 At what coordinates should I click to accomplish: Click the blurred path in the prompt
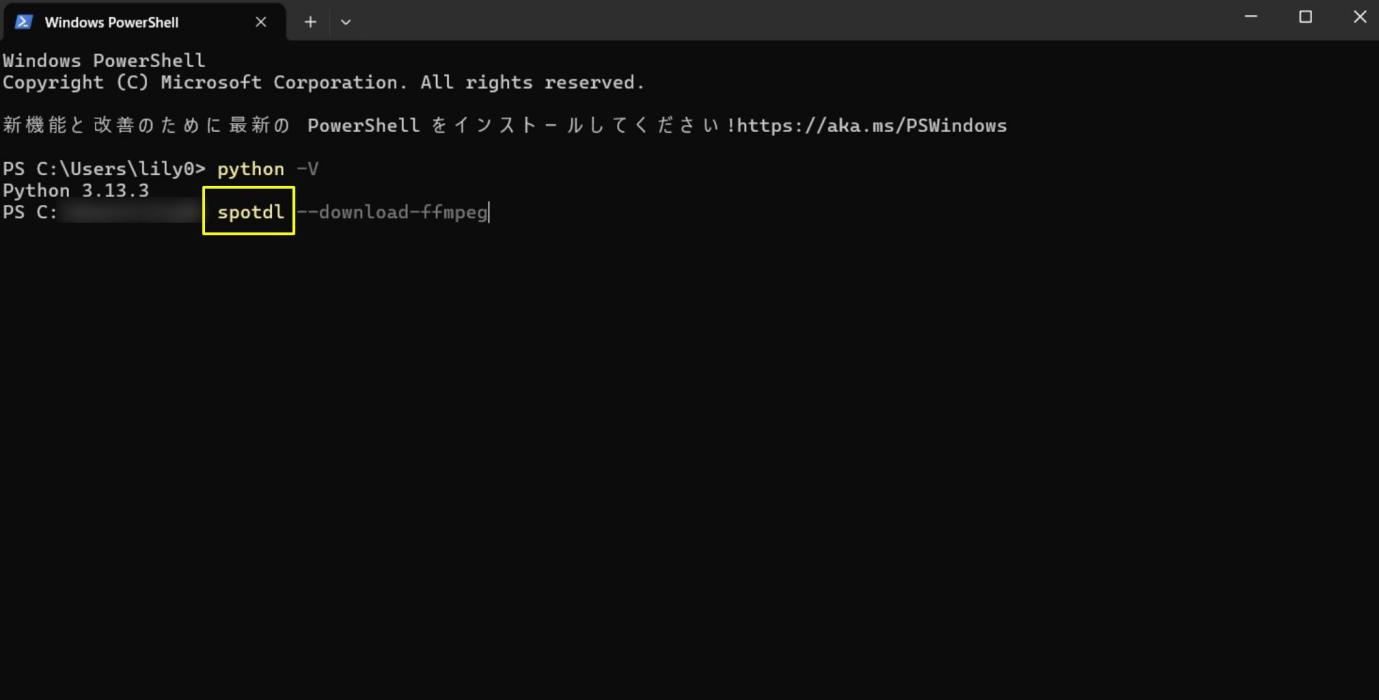coord(130,212)
